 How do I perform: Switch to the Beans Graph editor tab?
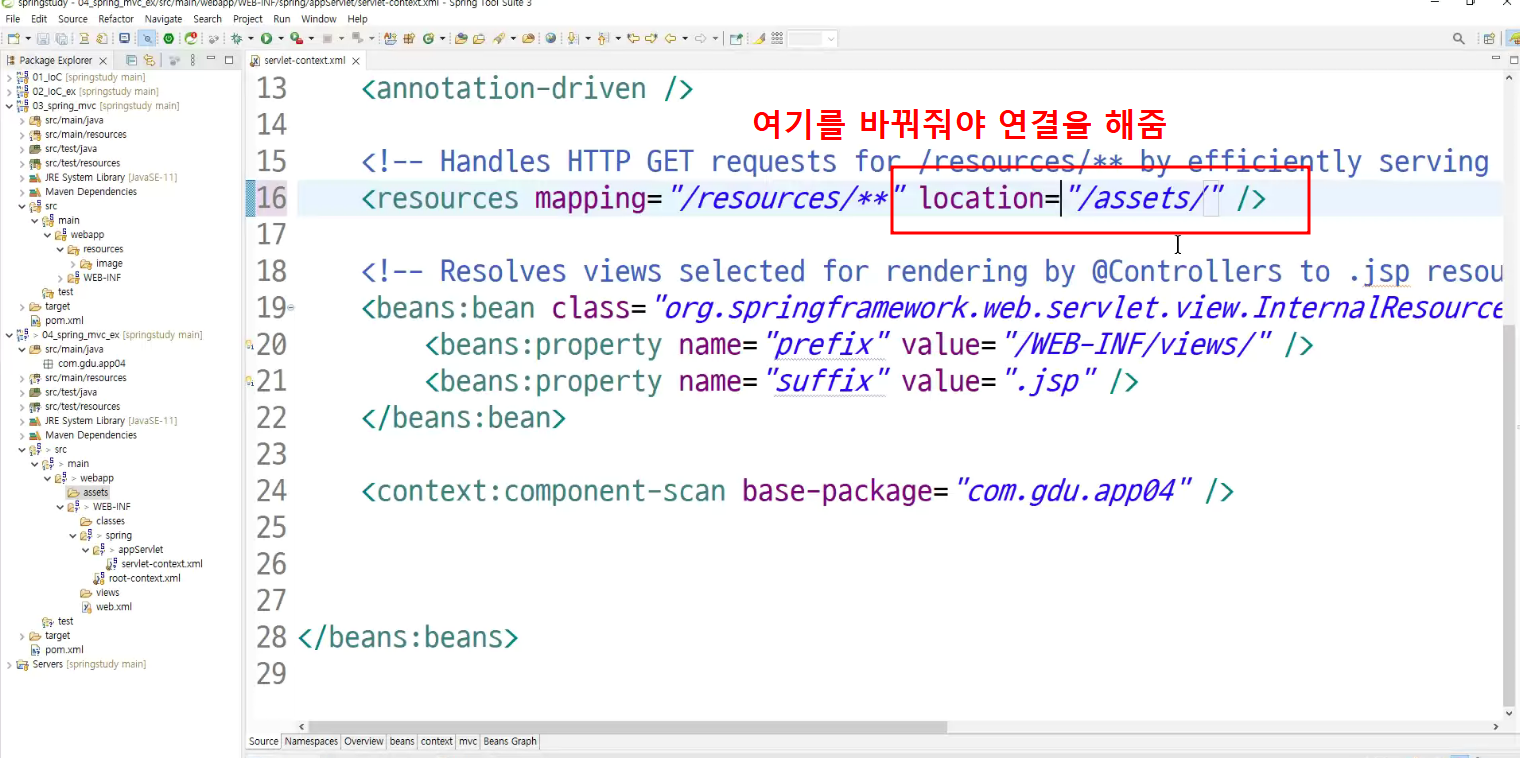[x=510, y=741]
